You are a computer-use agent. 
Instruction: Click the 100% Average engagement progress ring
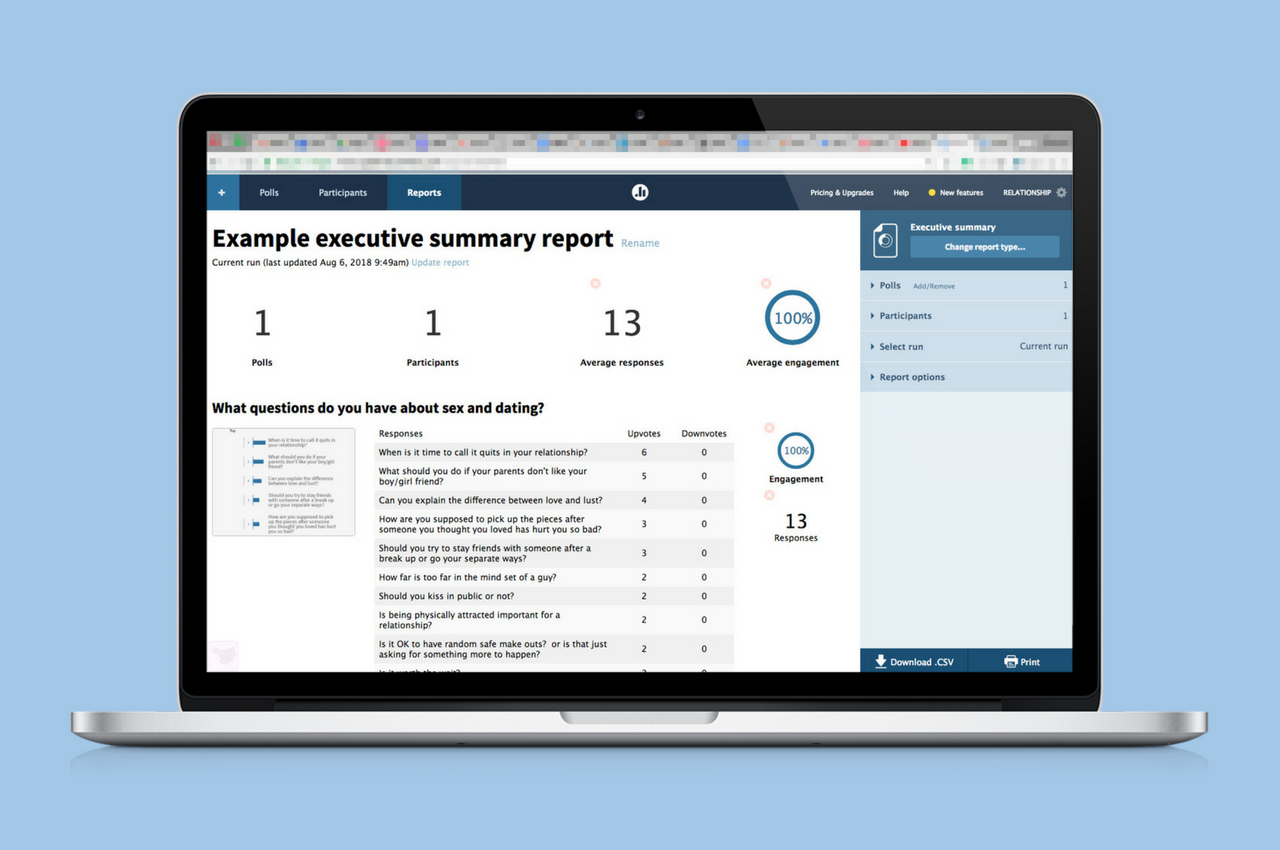click(792, 317)
